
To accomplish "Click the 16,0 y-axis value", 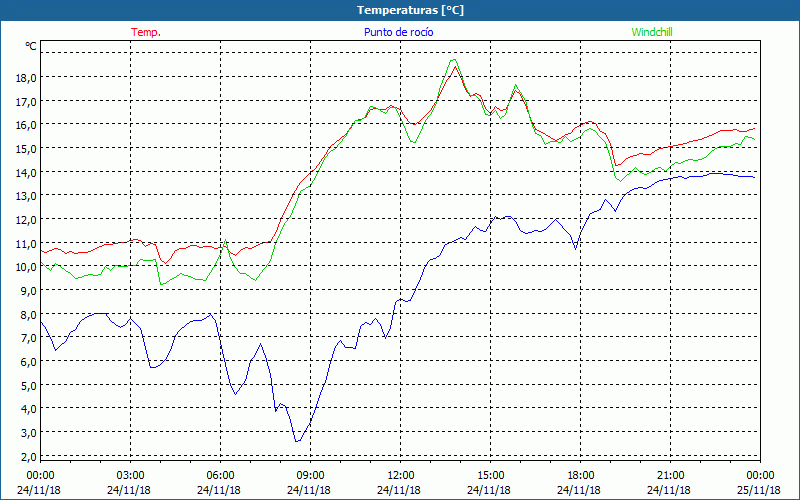I will pos(27,124).
